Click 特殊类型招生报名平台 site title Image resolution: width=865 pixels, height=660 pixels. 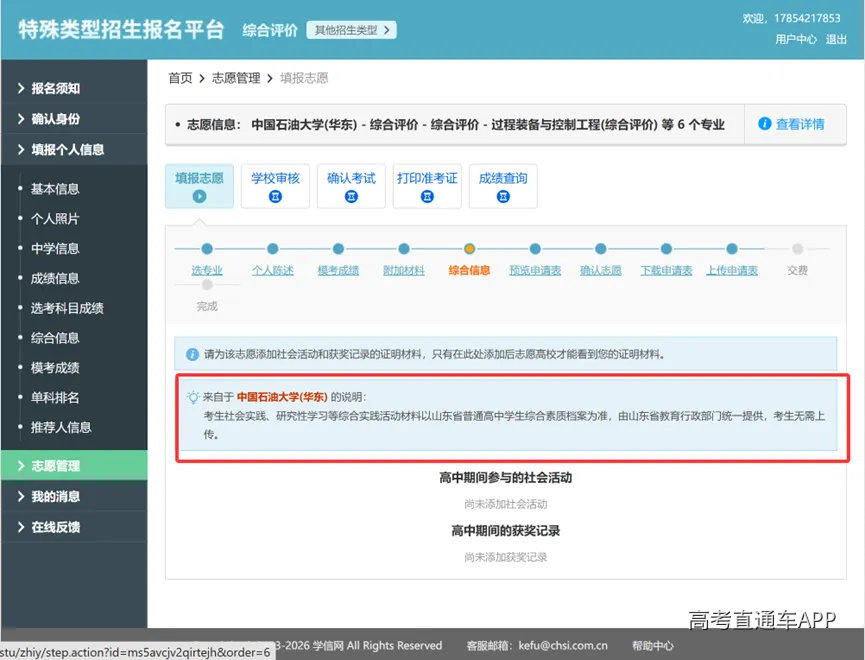pyautogui.click(x=121, y=30)
